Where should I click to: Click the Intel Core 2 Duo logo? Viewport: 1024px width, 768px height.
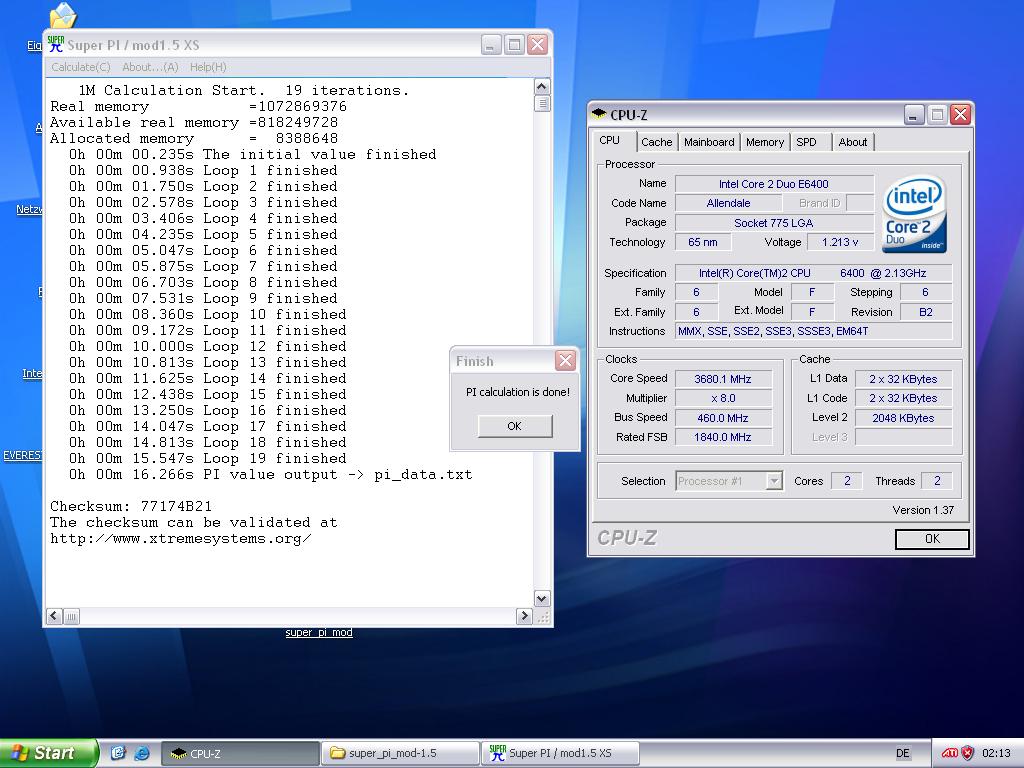(x=914, y=214)
